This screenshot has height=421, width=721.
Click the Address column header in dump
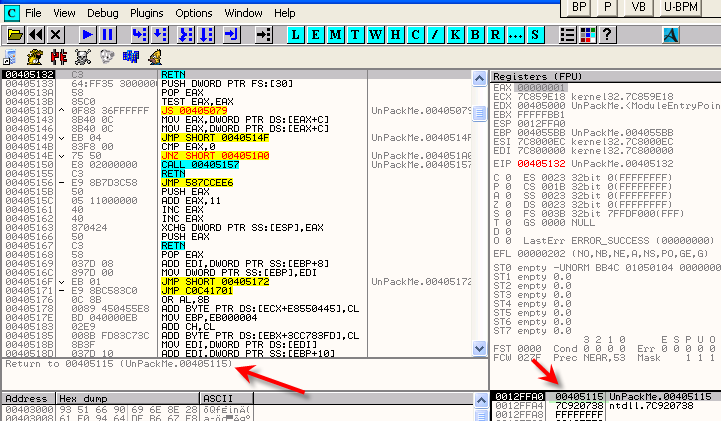coord(24,398)
